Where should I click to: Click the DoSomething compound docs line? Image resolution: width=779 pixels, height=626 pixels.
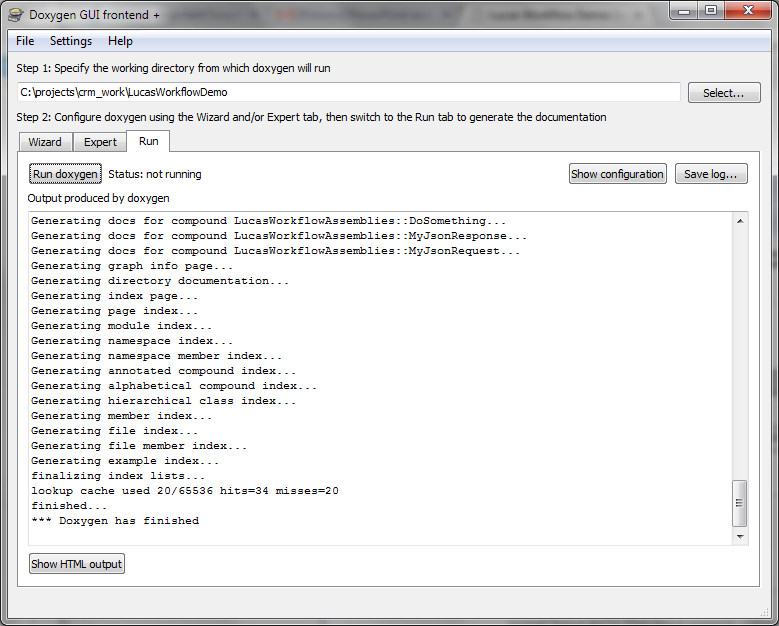pos(268,221)
